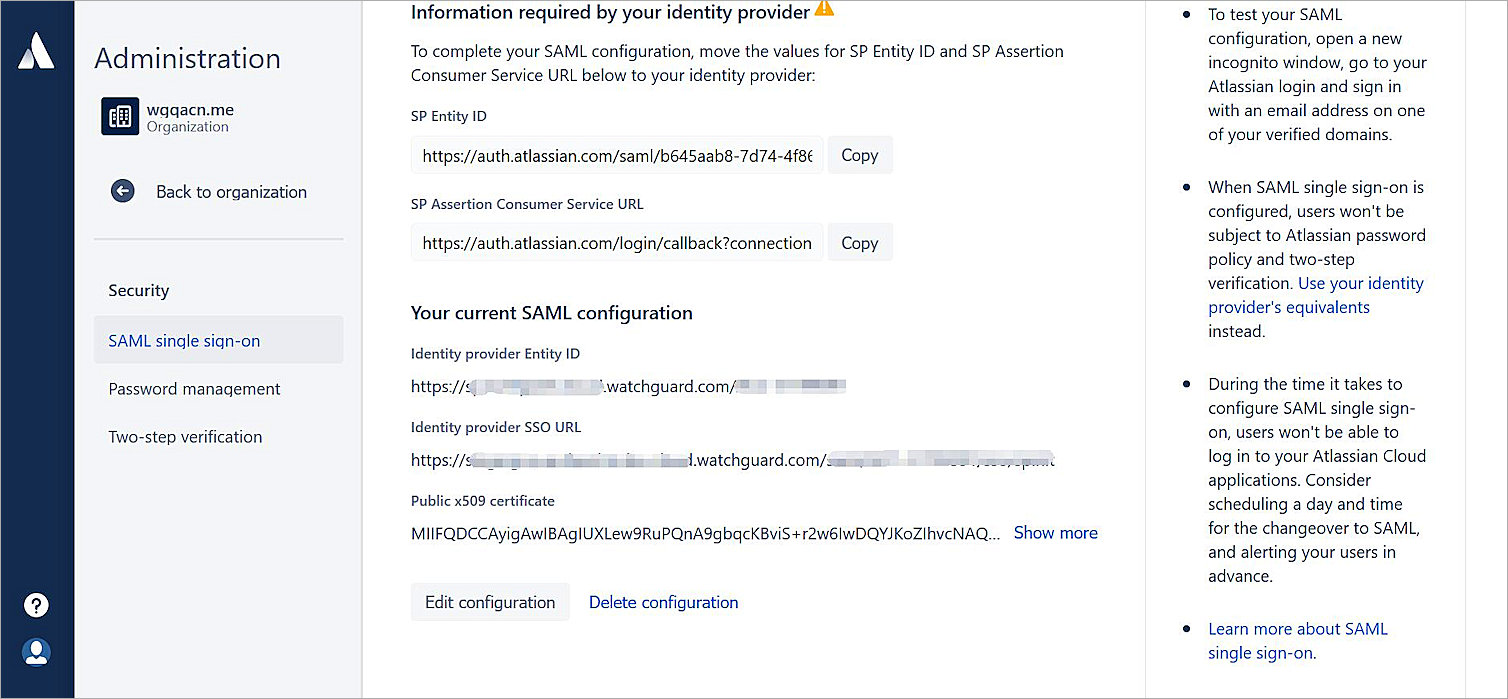Click Back to organization
The image size is (1508, 699).
[231, 191]
